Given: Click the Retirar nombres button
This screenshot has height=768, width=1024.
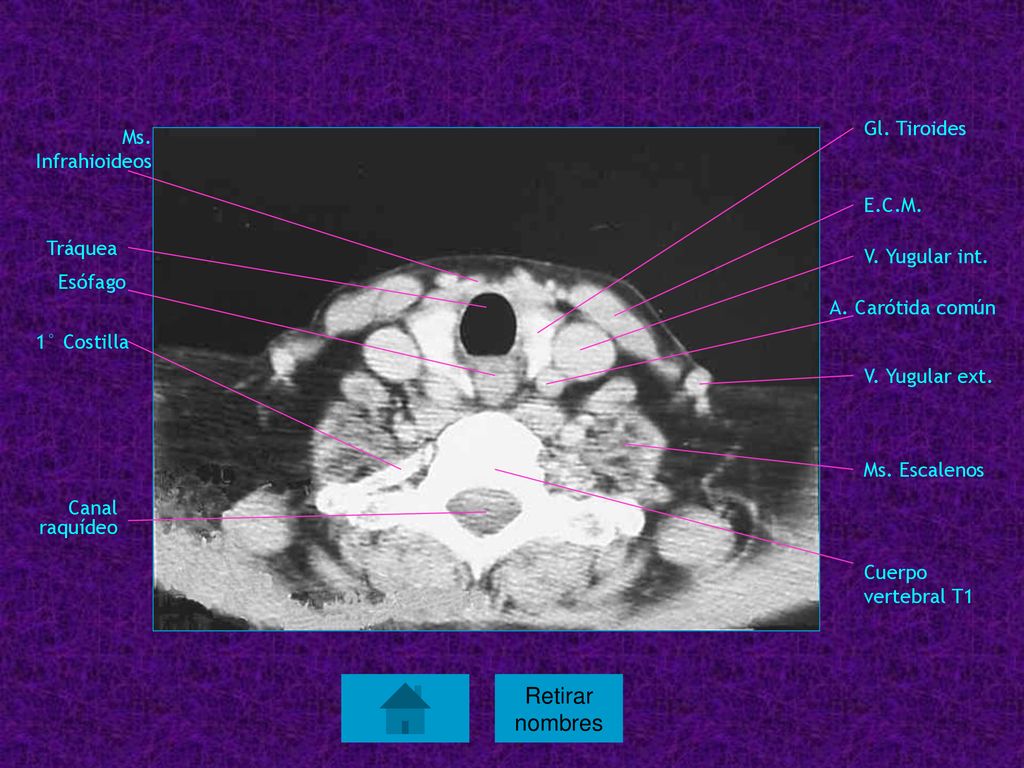Looking at the screenshot, I should (558, 709).
